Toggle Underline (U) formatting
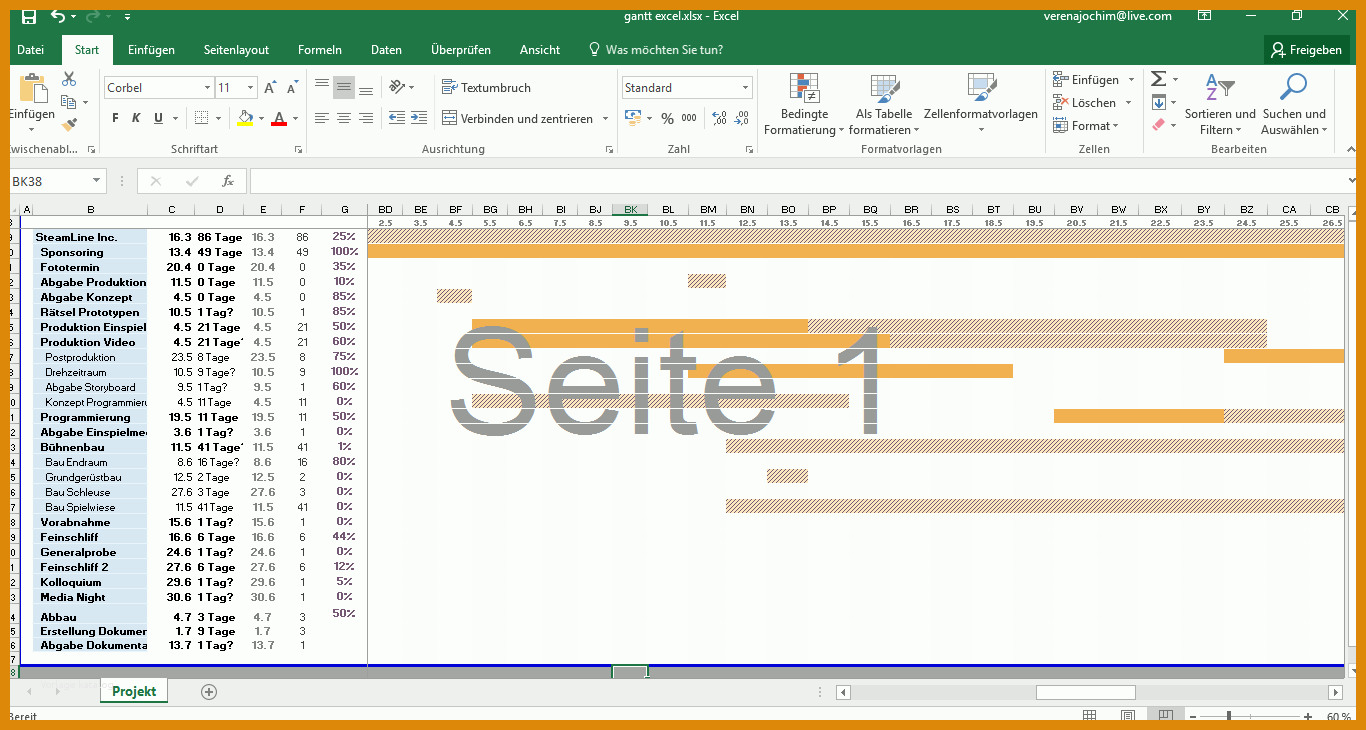 158,118
